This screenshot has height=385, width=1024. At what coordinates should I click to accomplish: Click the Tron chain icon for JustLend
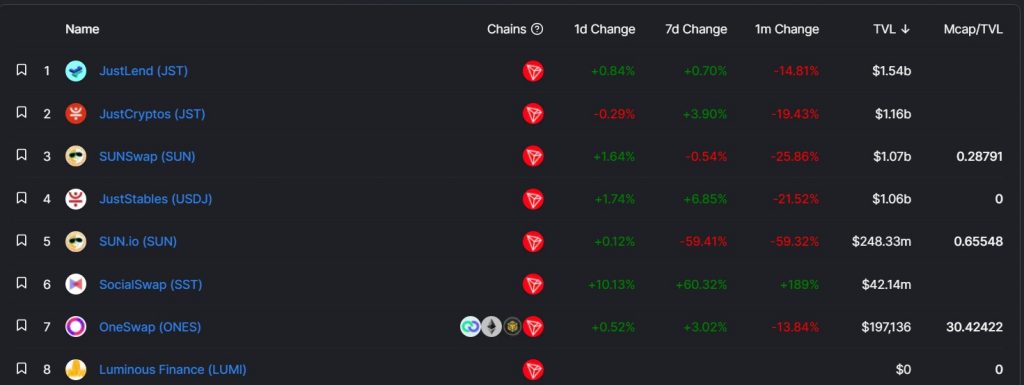[x=533, y=71]
